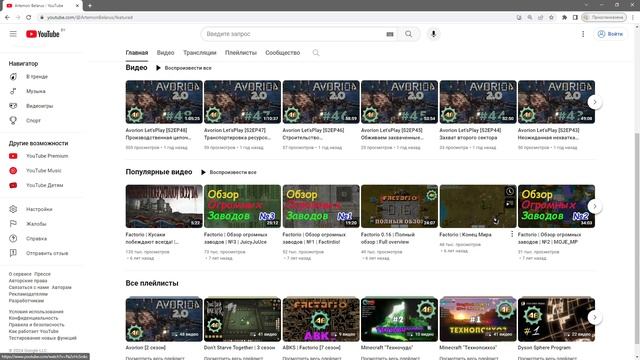Open Avorion [2 сезон] playlist thumbnail
640x360 pixels.
(x=164, y=320)
